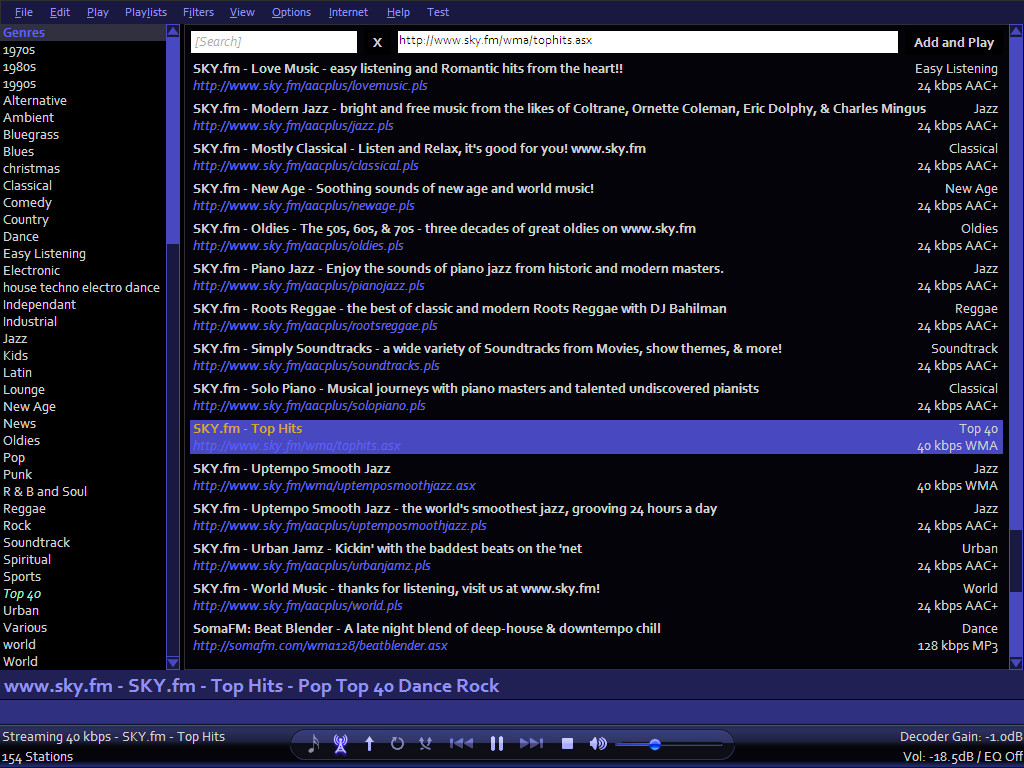Select the Various genre
The image size is (1024, 768).
[x=25, y=628]
